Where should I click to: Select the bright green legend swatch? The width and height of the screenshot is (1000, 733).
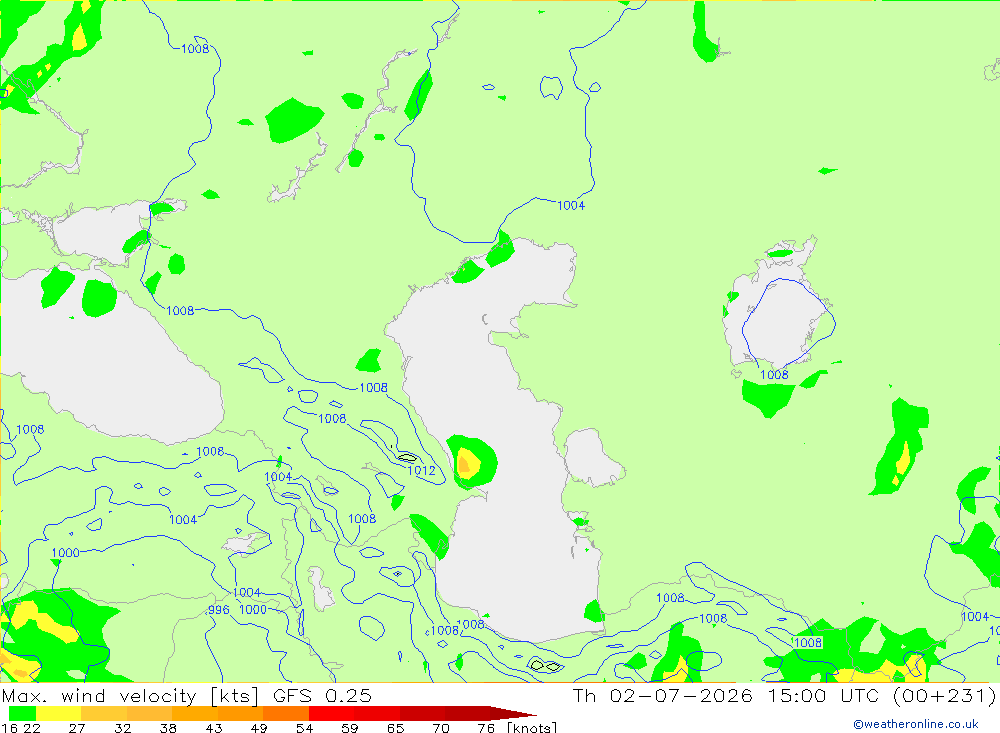22,713
